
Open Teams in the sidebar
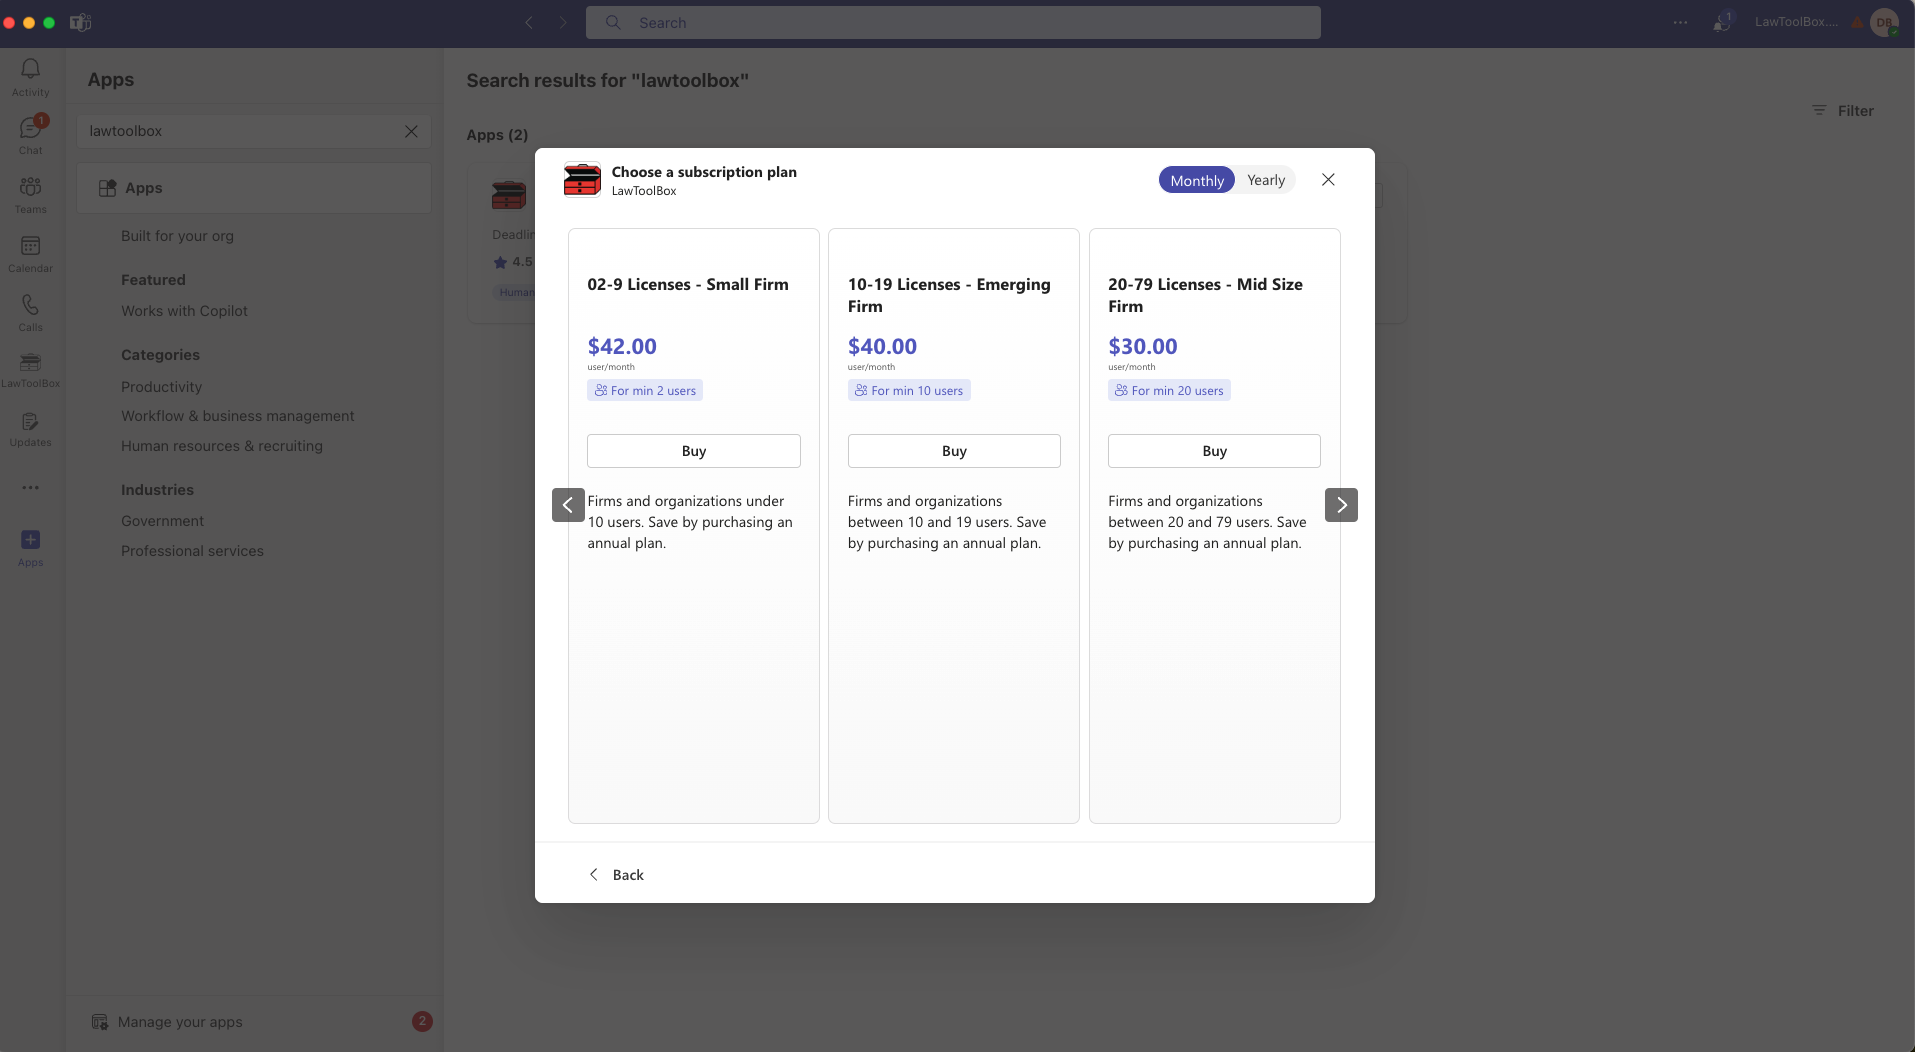31,194
